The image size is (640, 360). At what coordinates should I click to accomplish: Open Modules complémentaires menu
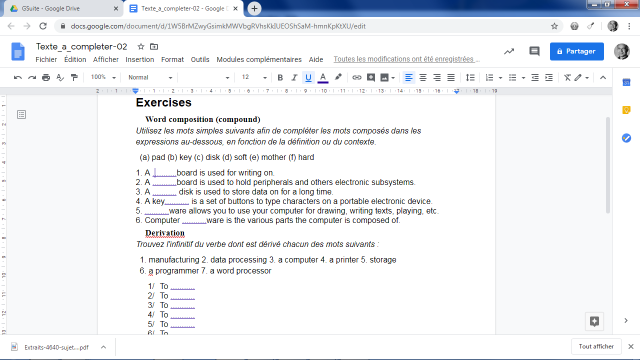click(x=259, y=60)
